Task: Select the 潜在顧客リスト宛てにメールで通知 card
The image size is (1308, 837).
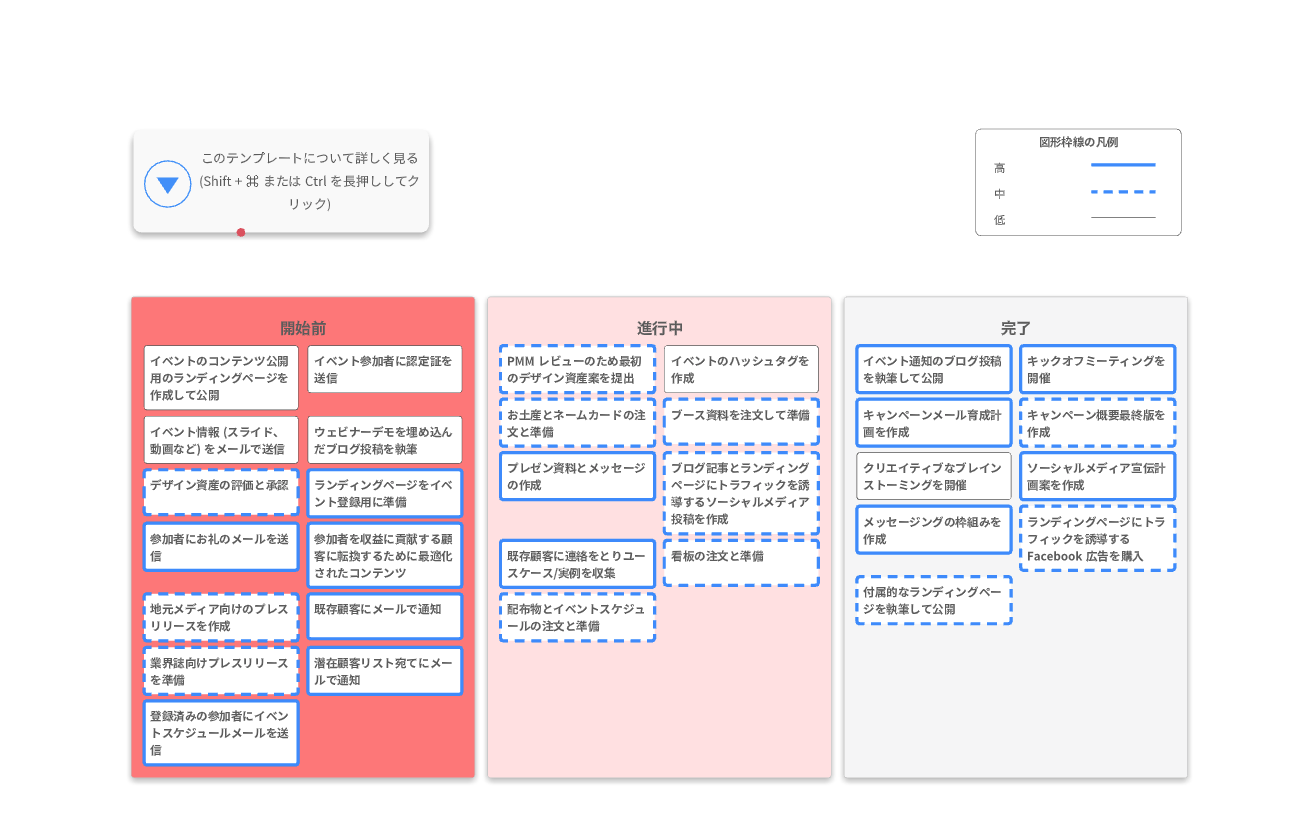Action: click(385, 670)
